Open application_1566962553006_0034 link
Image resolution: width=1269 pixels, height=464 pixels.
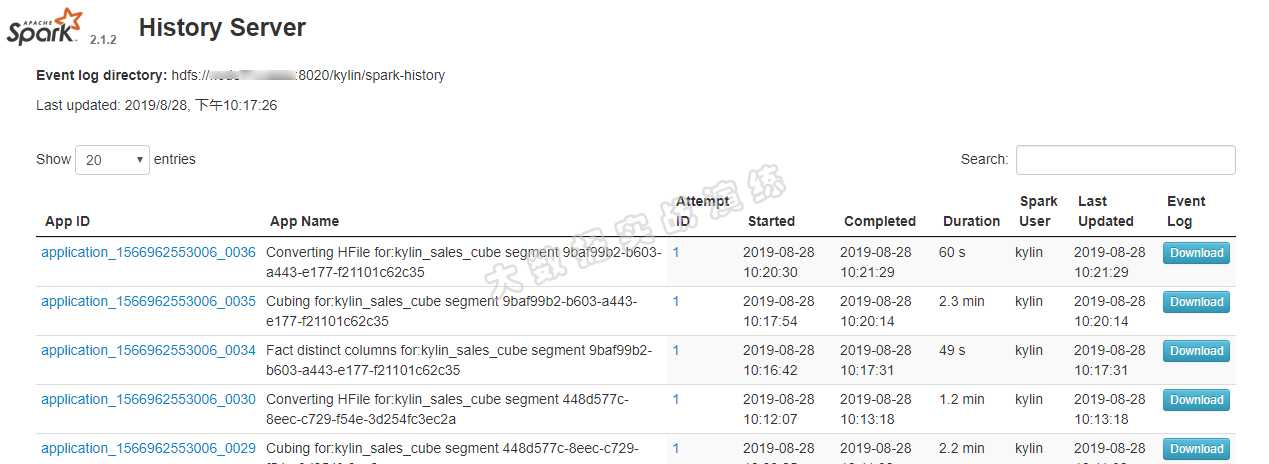point(148,350)
